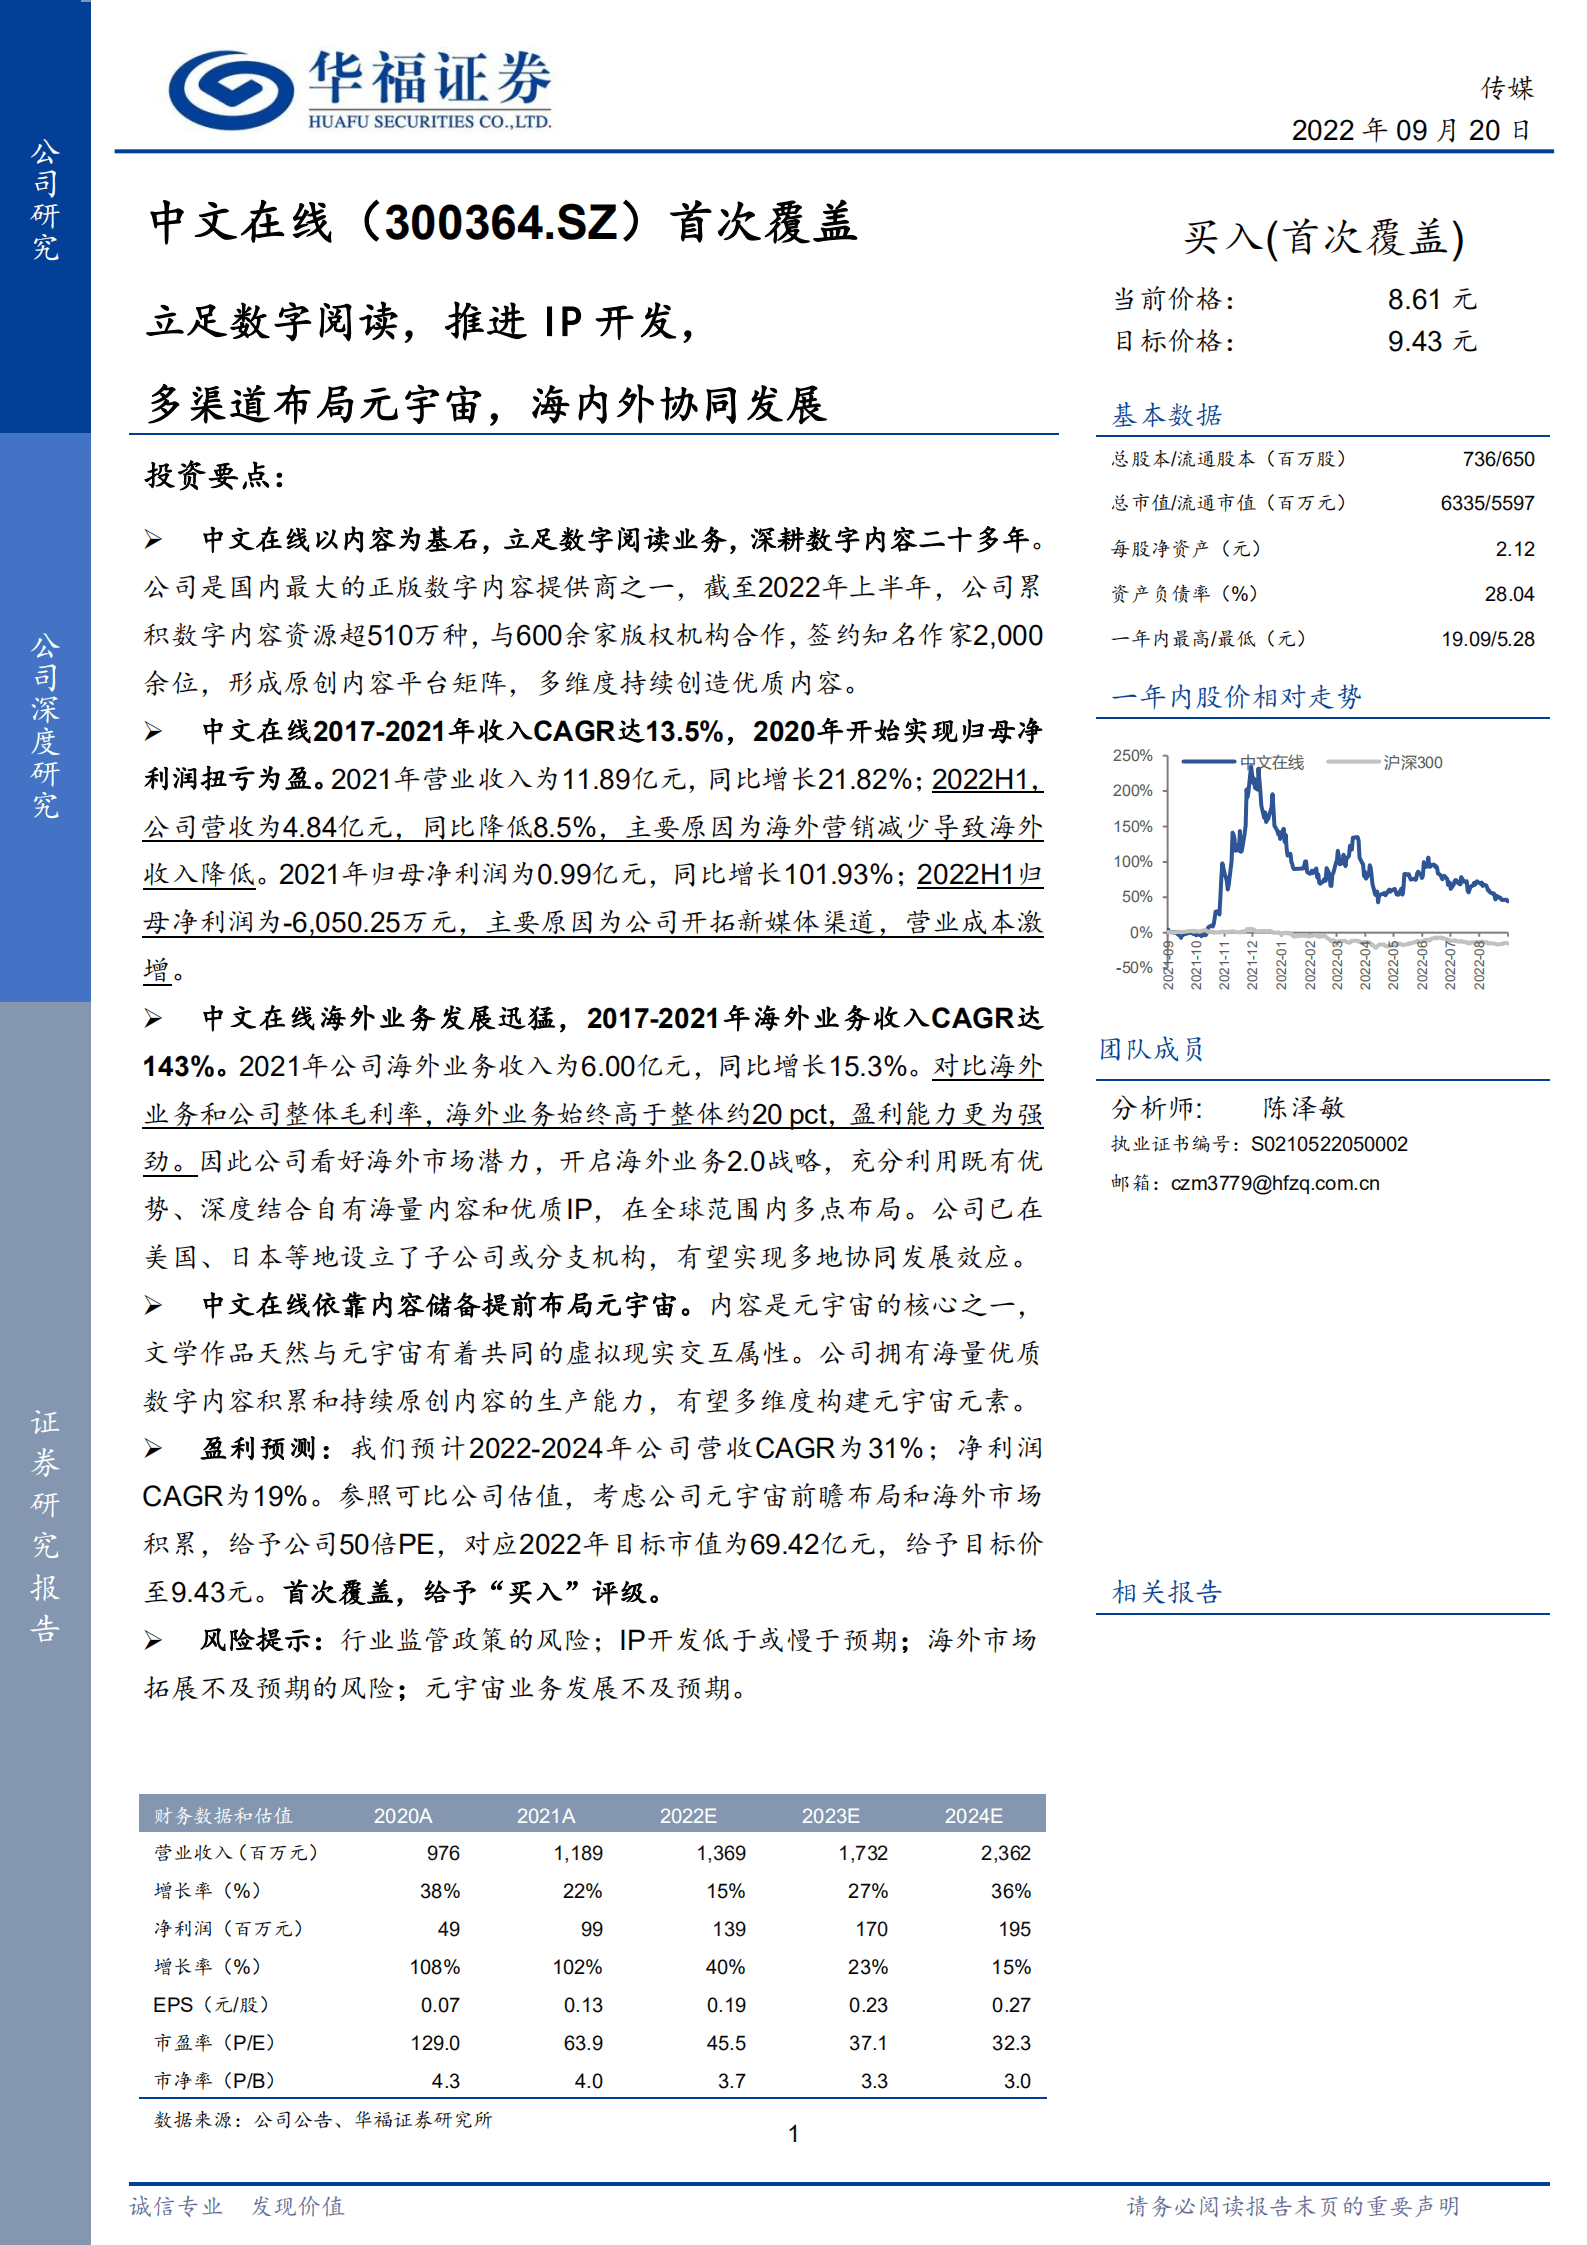Click the stock price trend chart

click(x=1310, y=868)
